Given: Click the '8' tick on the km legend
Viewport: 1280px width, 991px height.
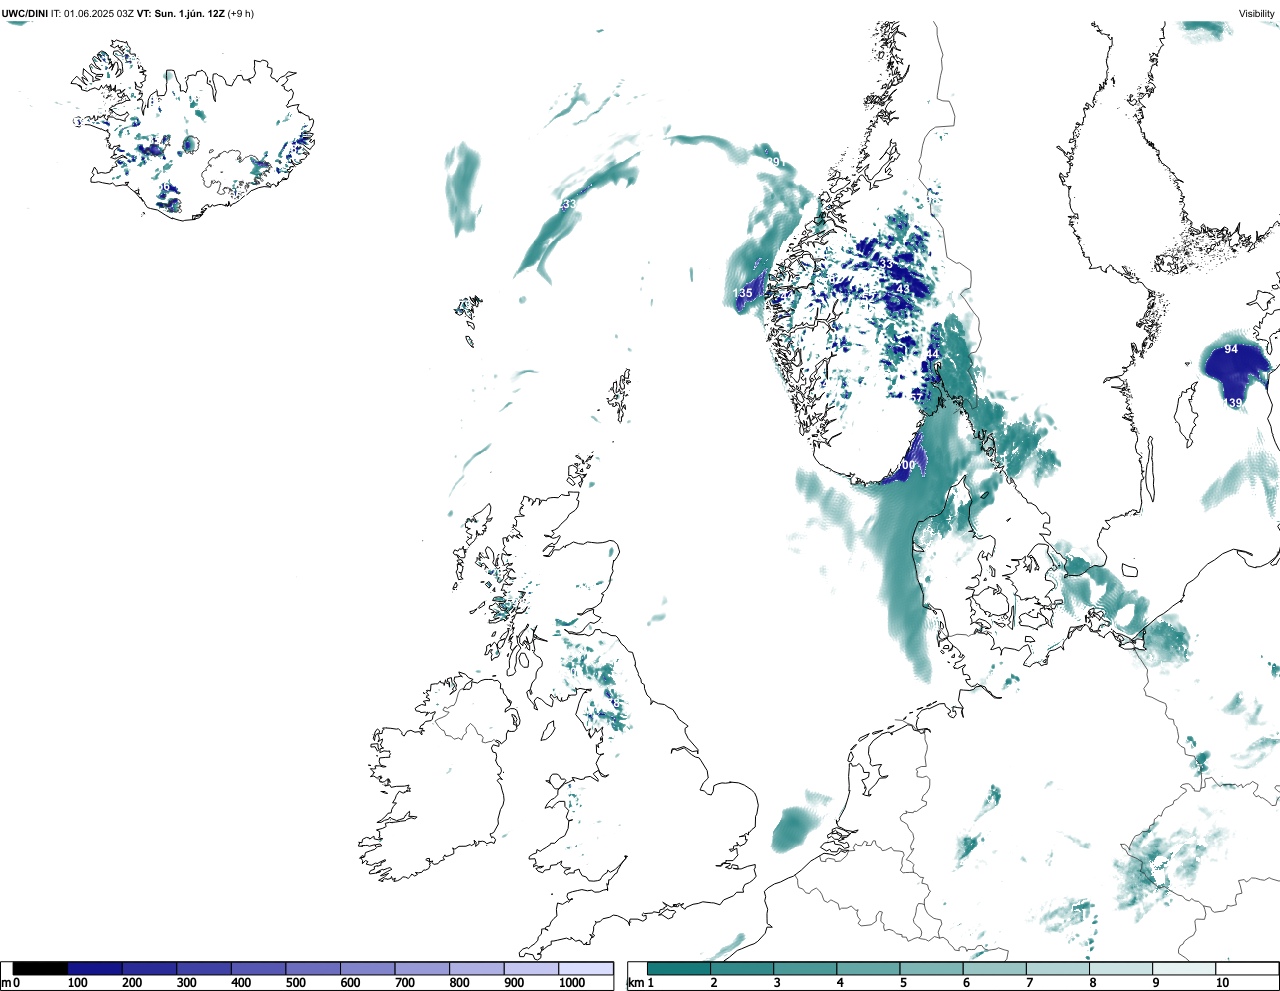Looking at the screenshot, I should [1092, 983].
